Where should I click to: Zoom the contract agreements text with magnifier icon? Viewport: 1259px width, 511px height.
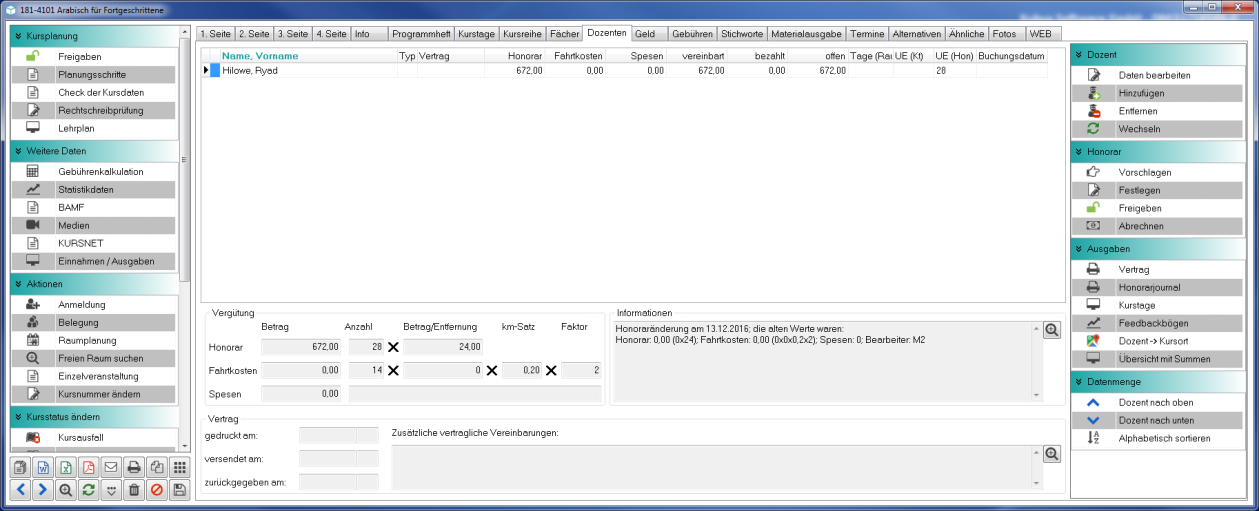[1051, 454]
